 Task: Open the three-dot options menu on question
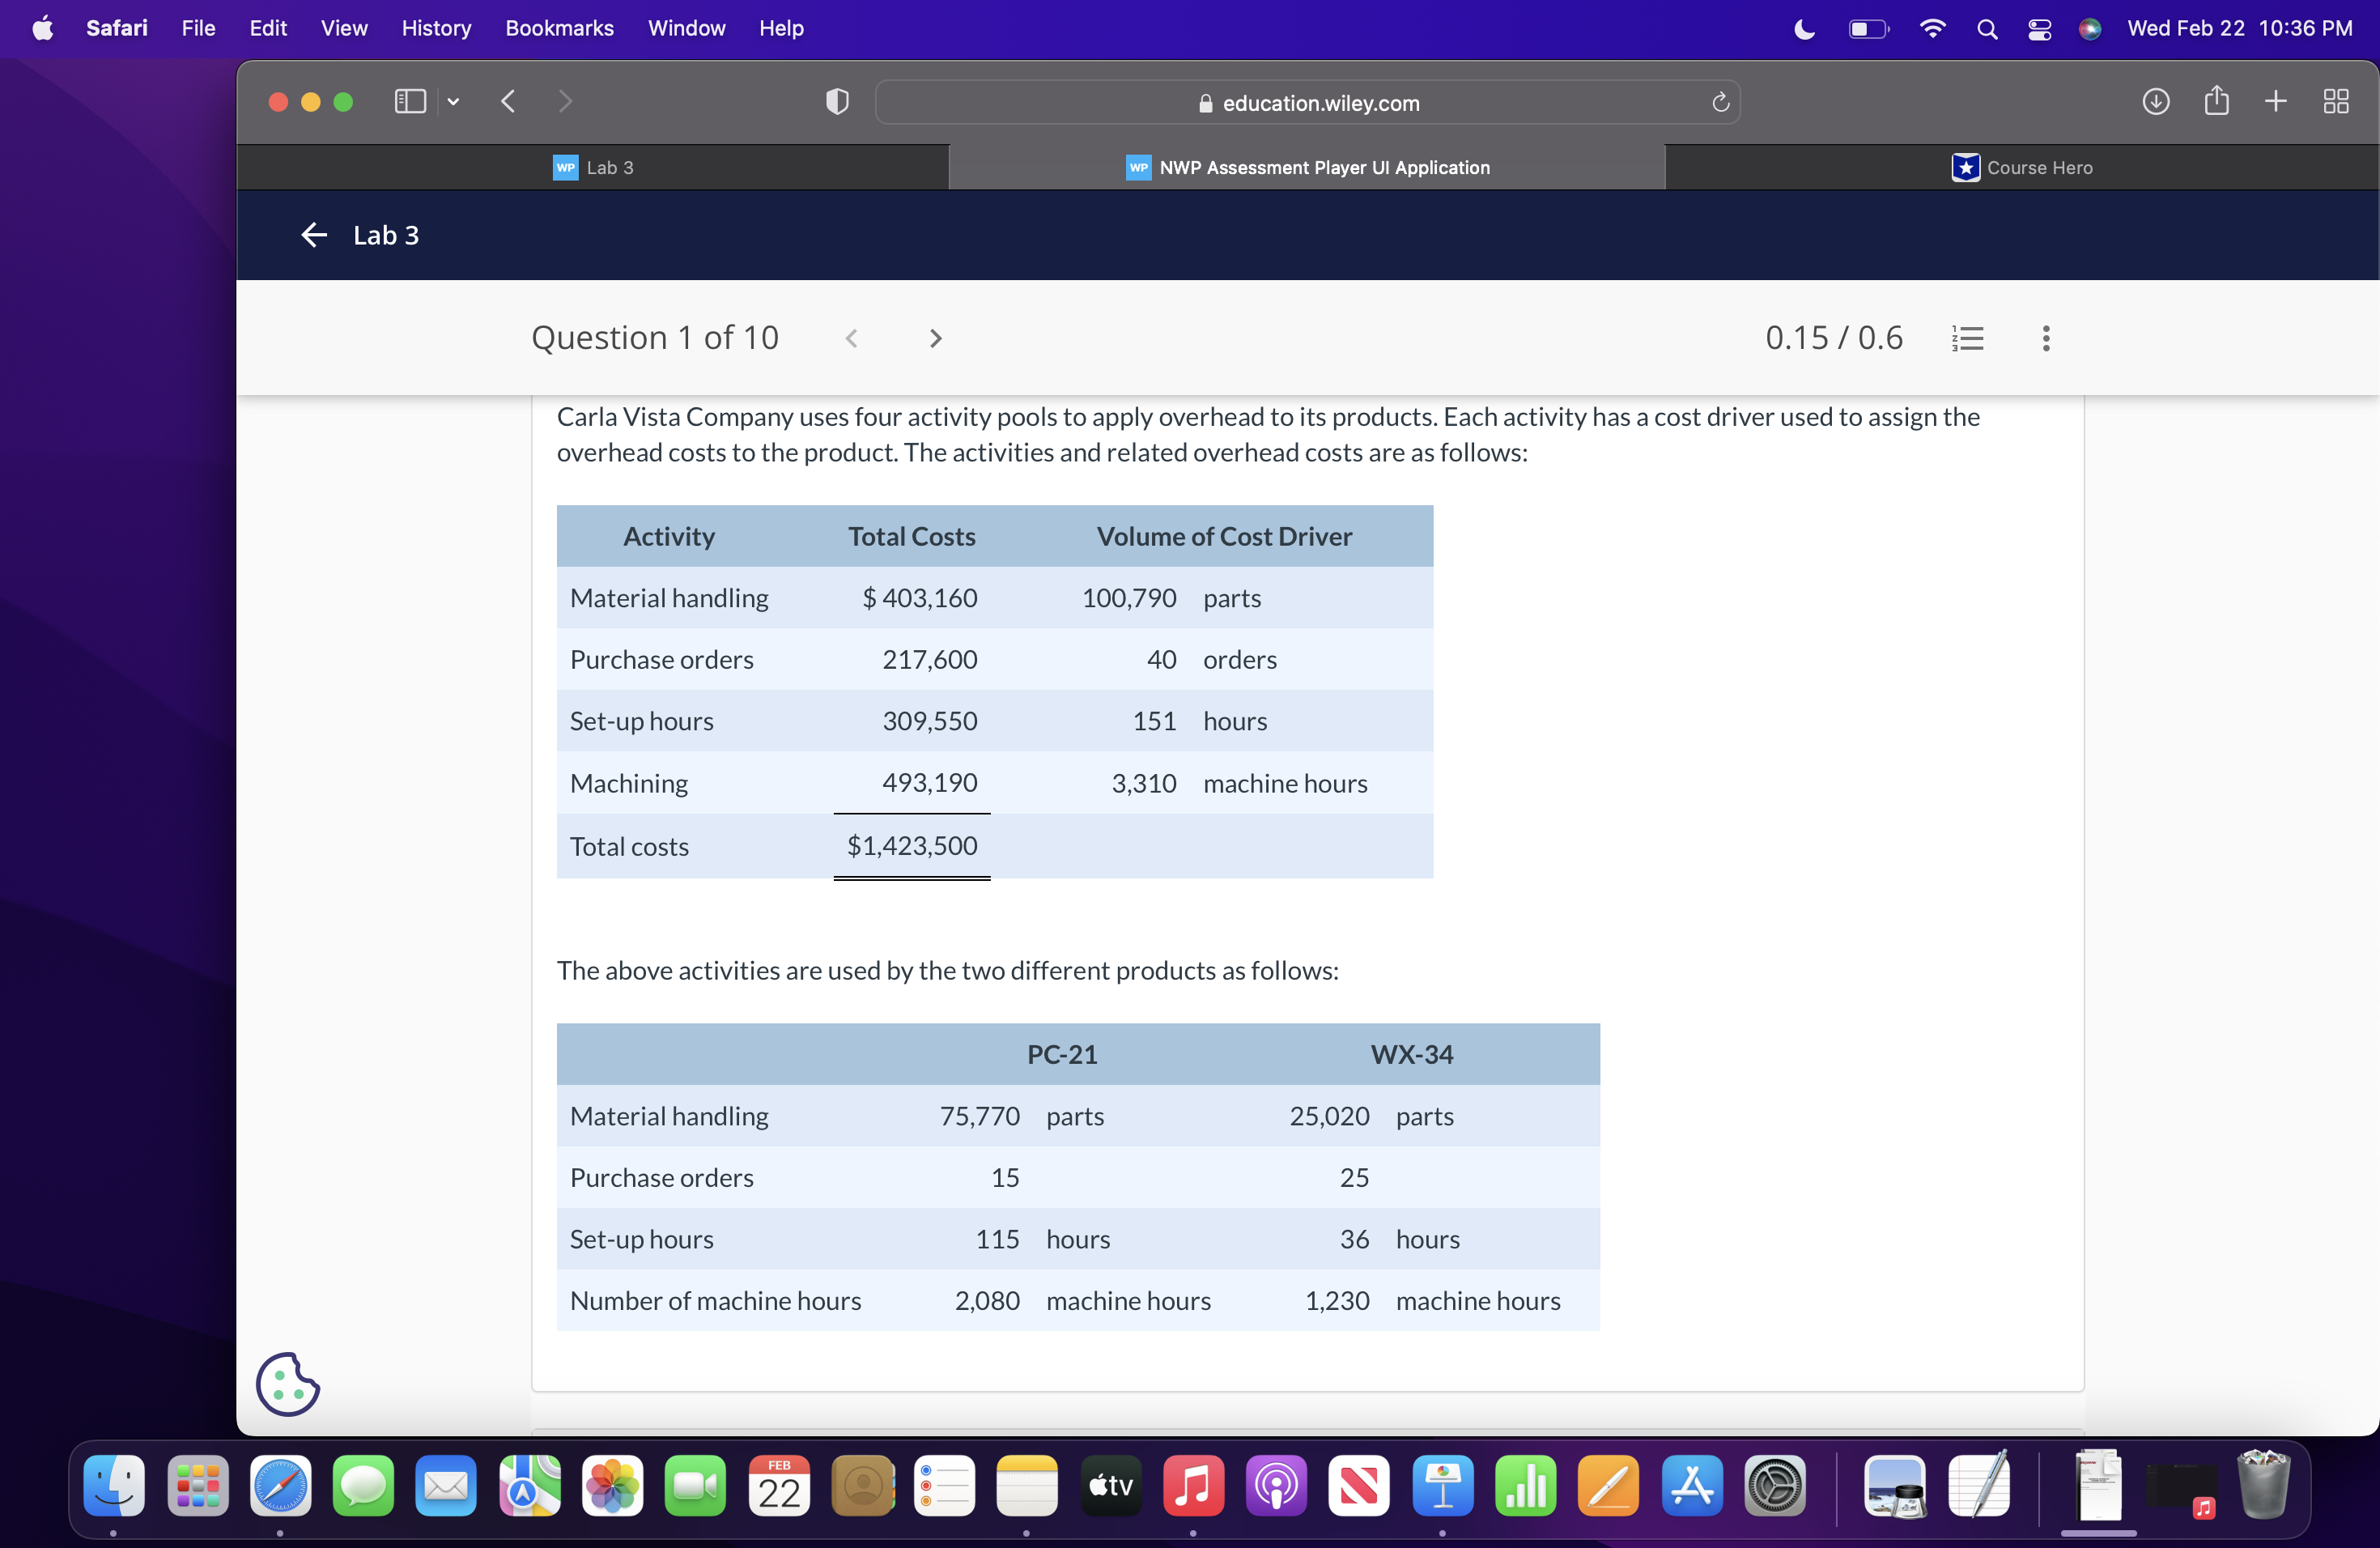pos(2044,338)
